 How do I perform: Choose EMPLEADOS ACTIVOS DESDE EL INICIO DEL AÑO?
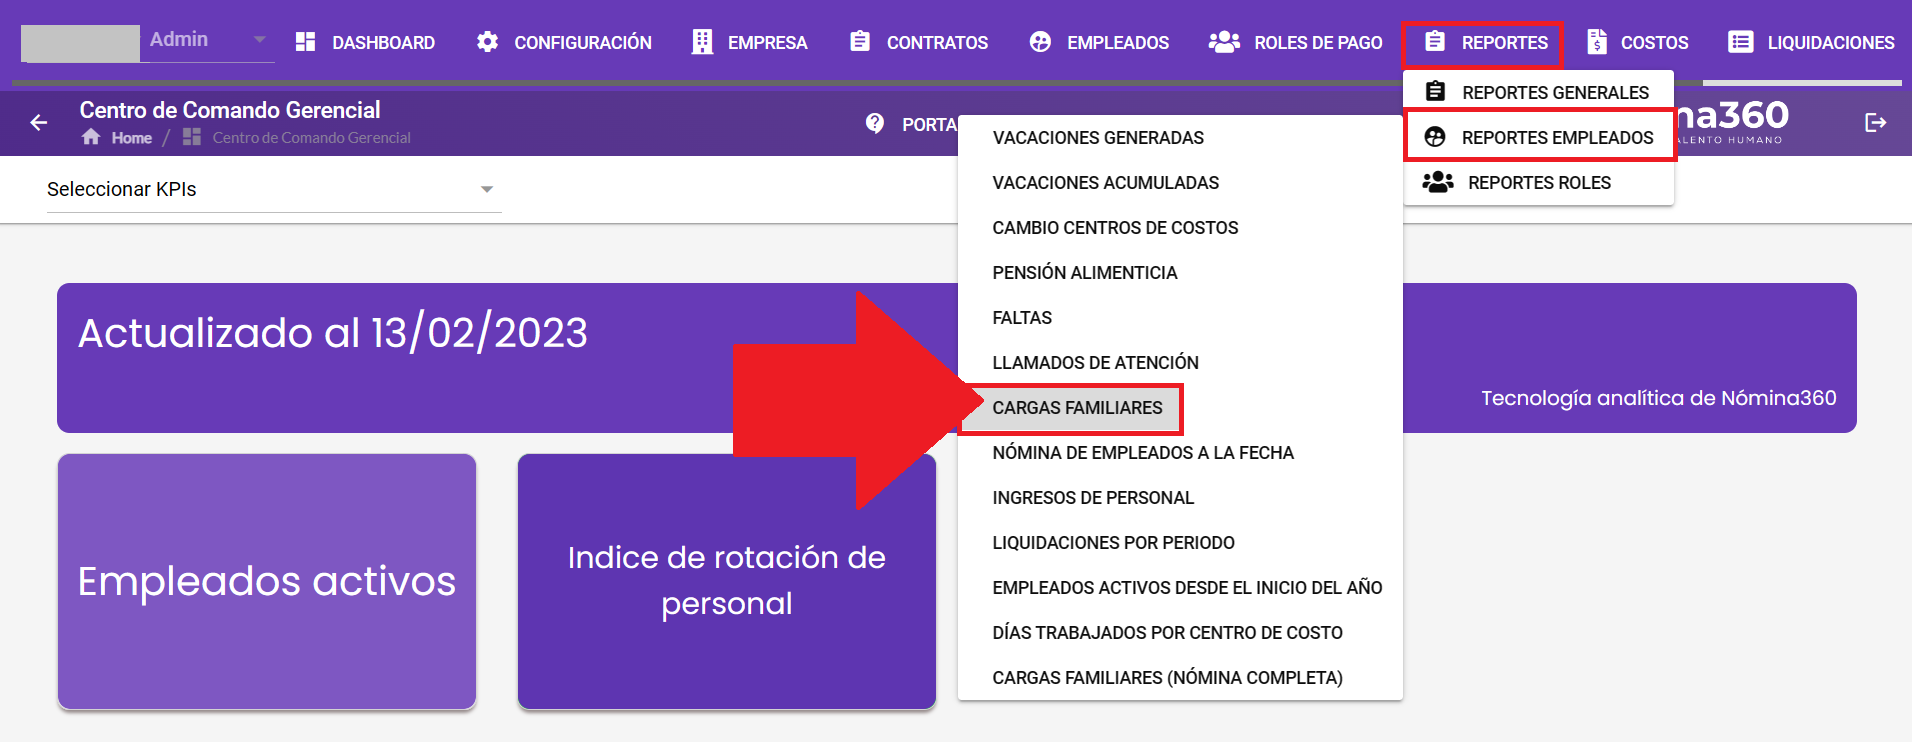click(x=1180, y=588)
